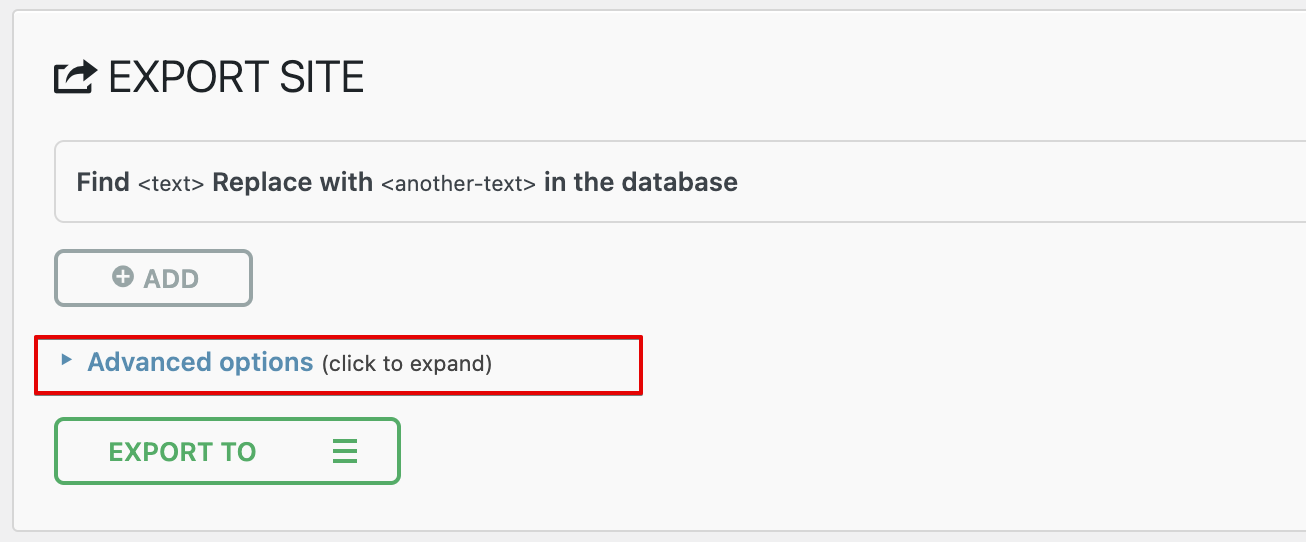Click the export arrow icon beside heading

coord(75,77)
